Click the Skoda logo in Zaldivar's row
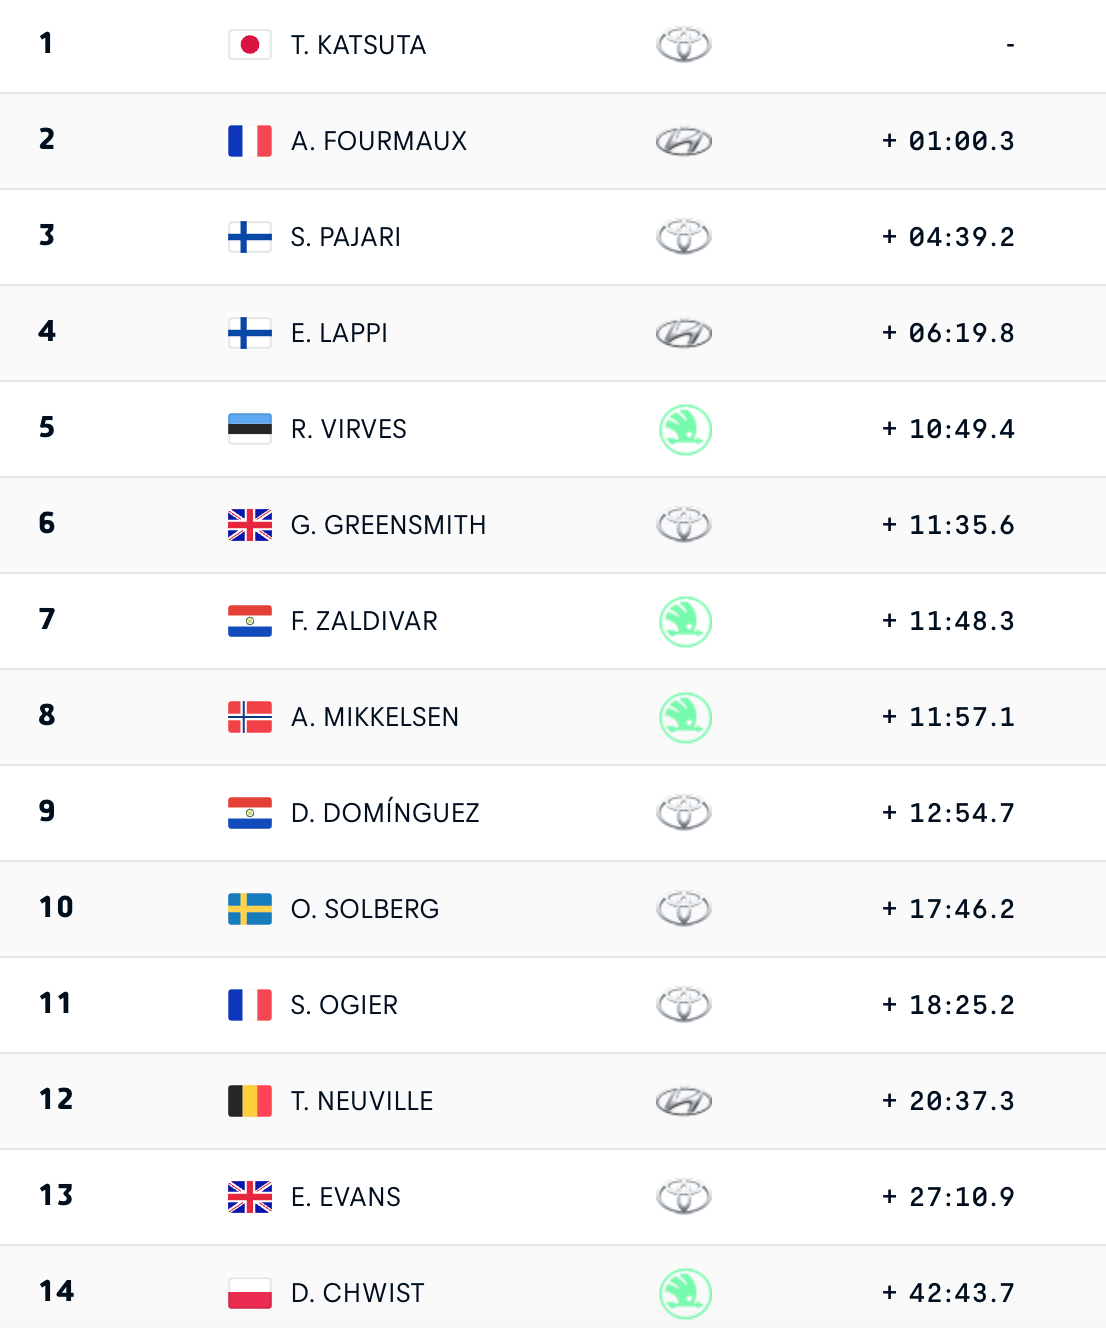 (686, 622)
